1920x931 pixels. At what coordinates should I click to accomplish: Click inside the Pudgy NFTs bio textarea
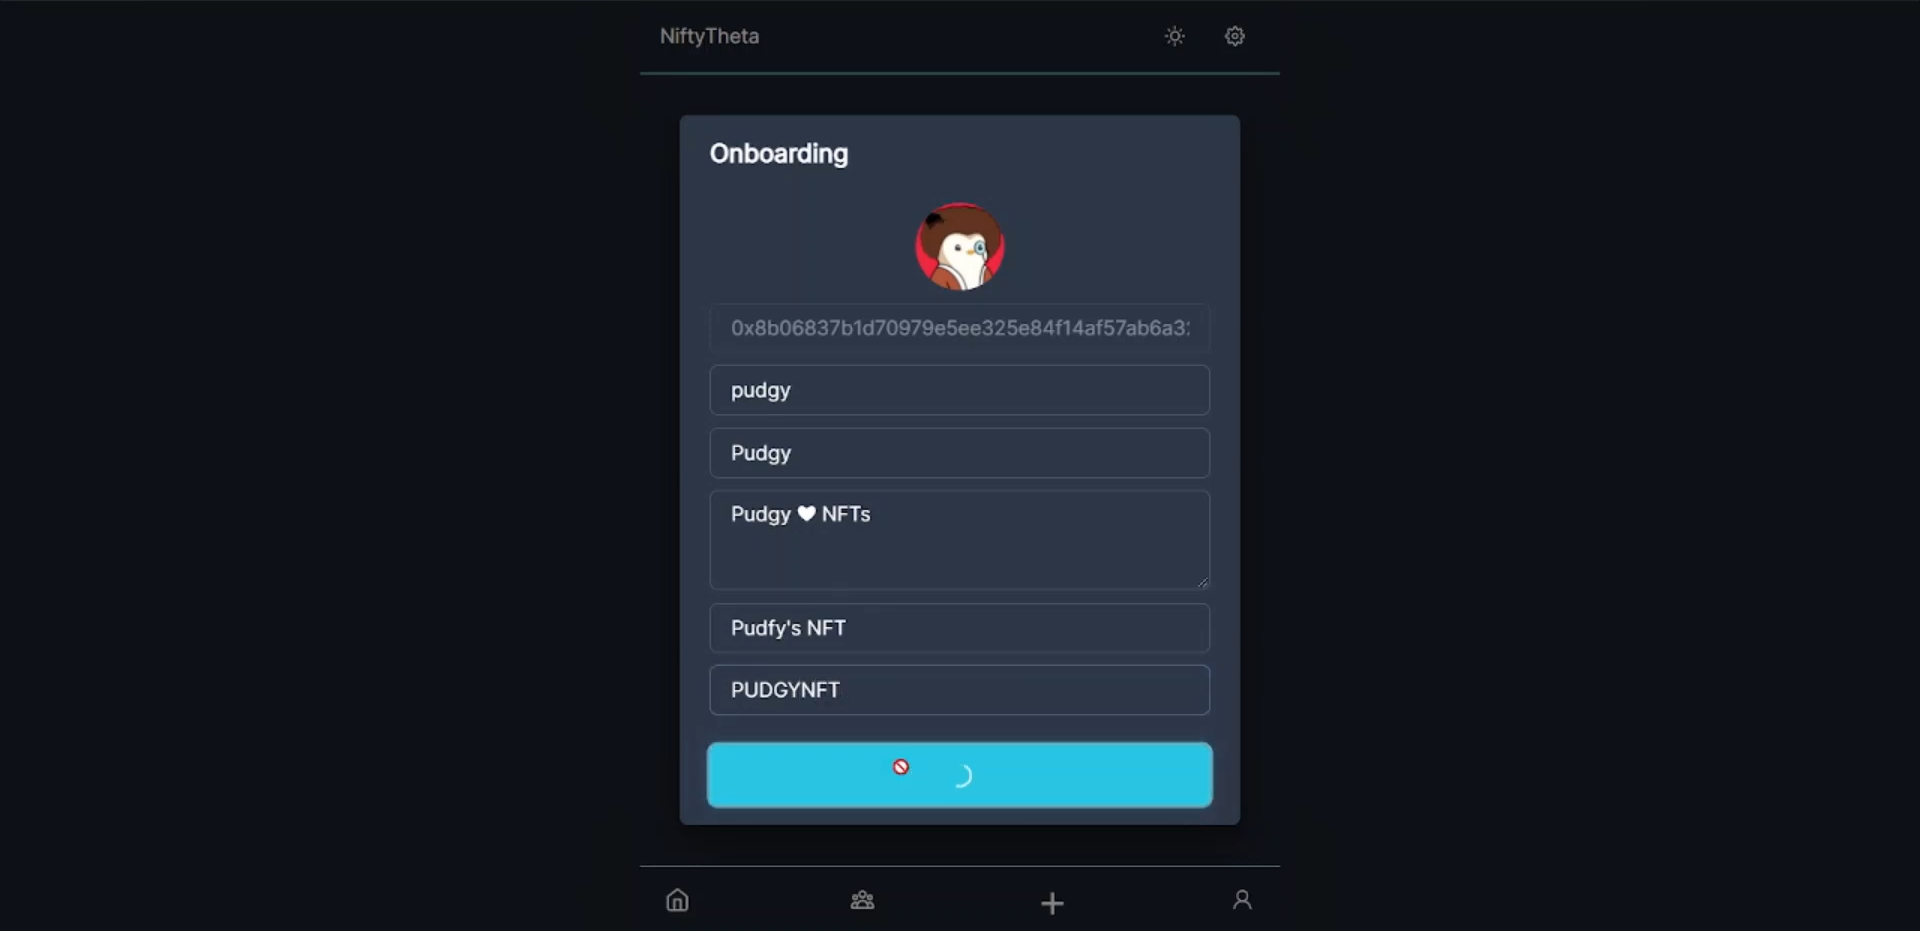click(960, 540)
